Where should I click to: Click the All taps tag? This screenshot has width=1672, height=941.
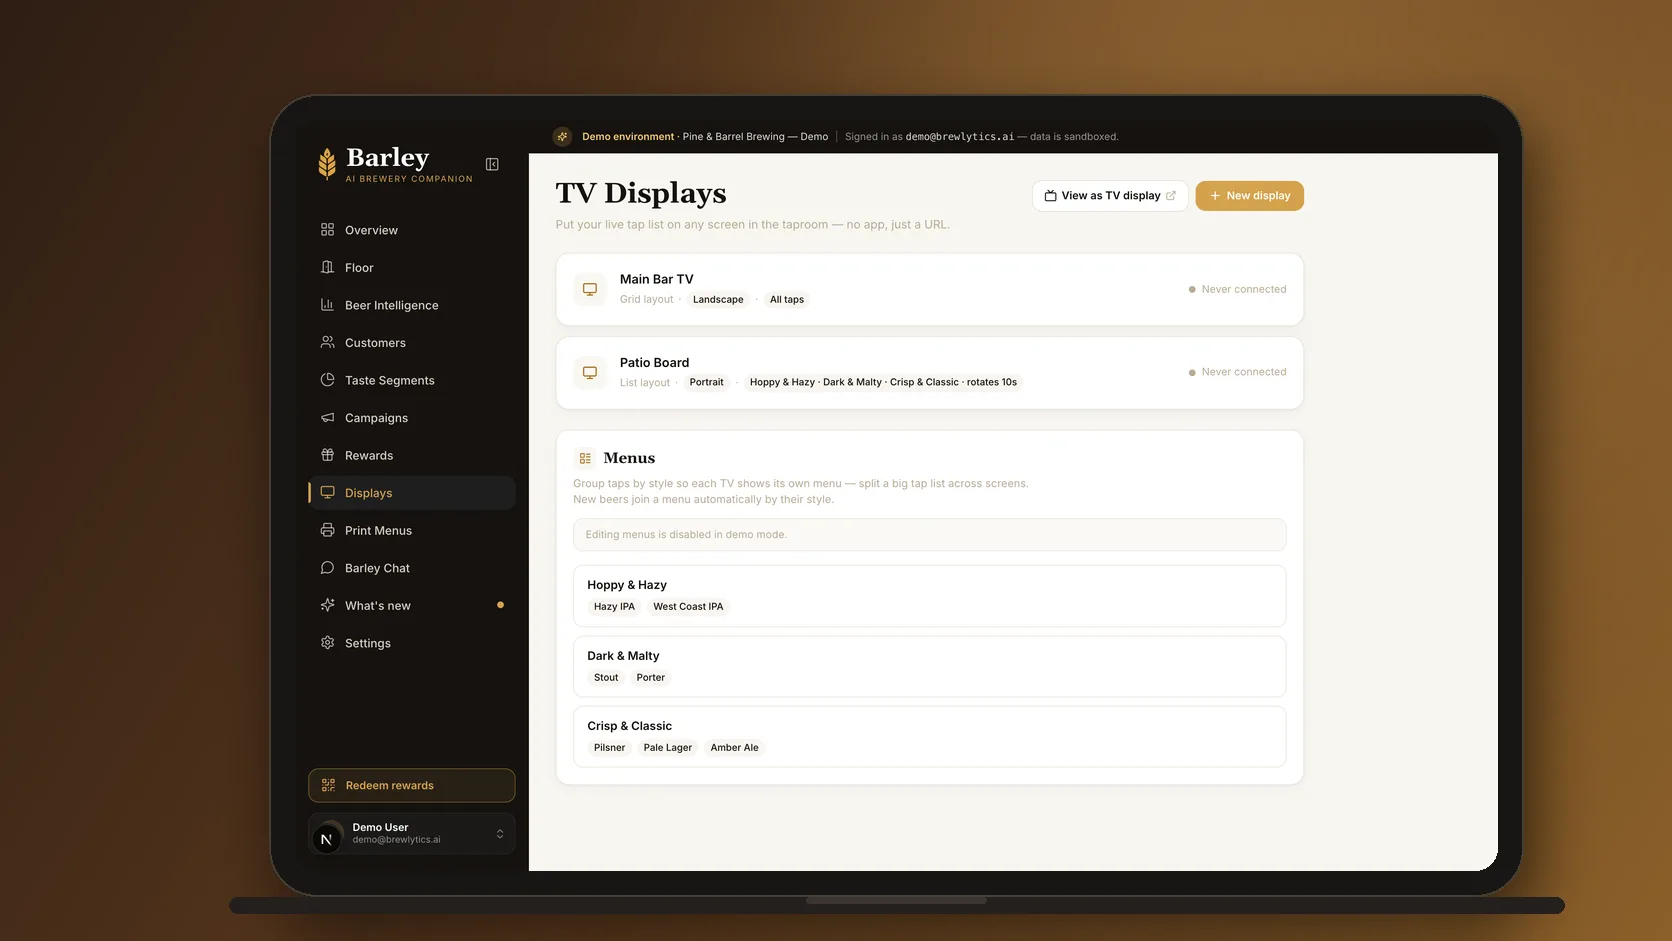click(x=787, y=299)
